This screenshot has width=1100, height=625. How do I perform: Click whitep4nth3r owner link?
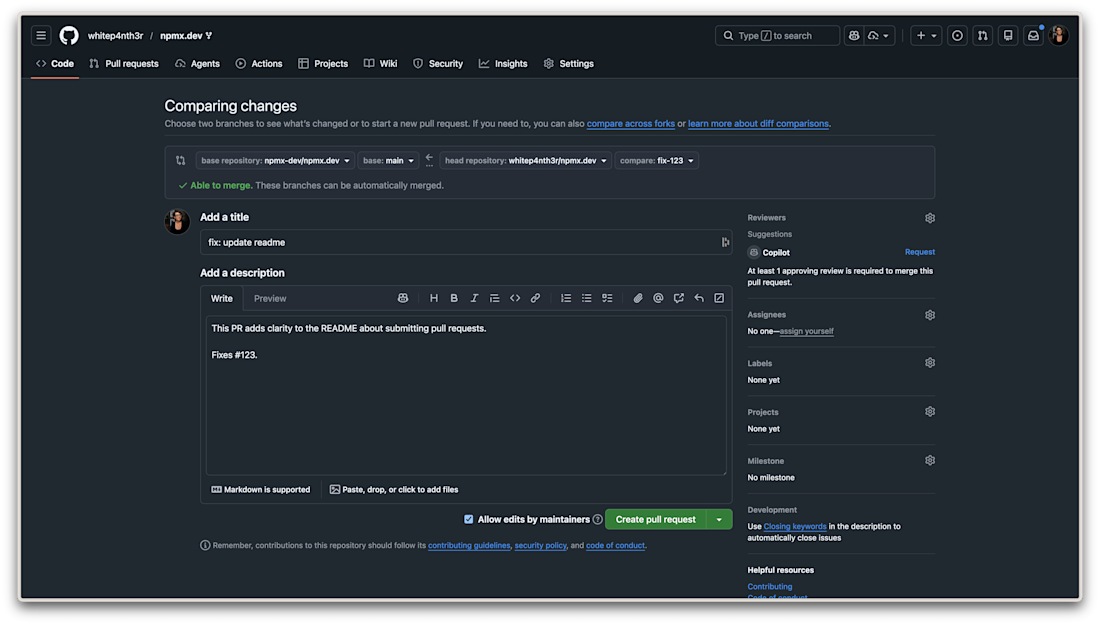tap(115, 35)
